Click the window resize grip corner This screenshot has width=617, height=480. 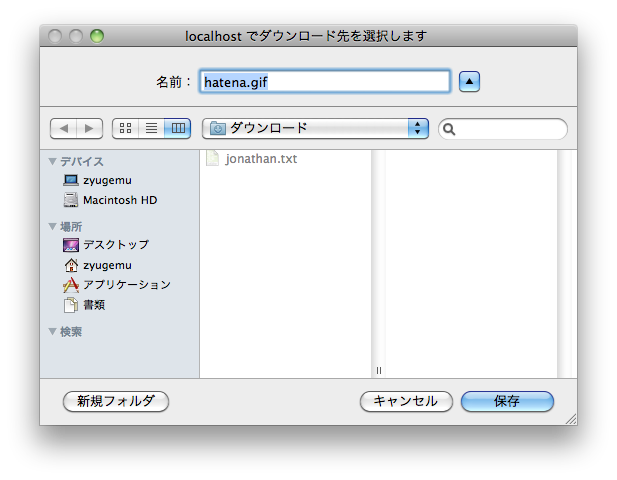[x=571, y=419]
